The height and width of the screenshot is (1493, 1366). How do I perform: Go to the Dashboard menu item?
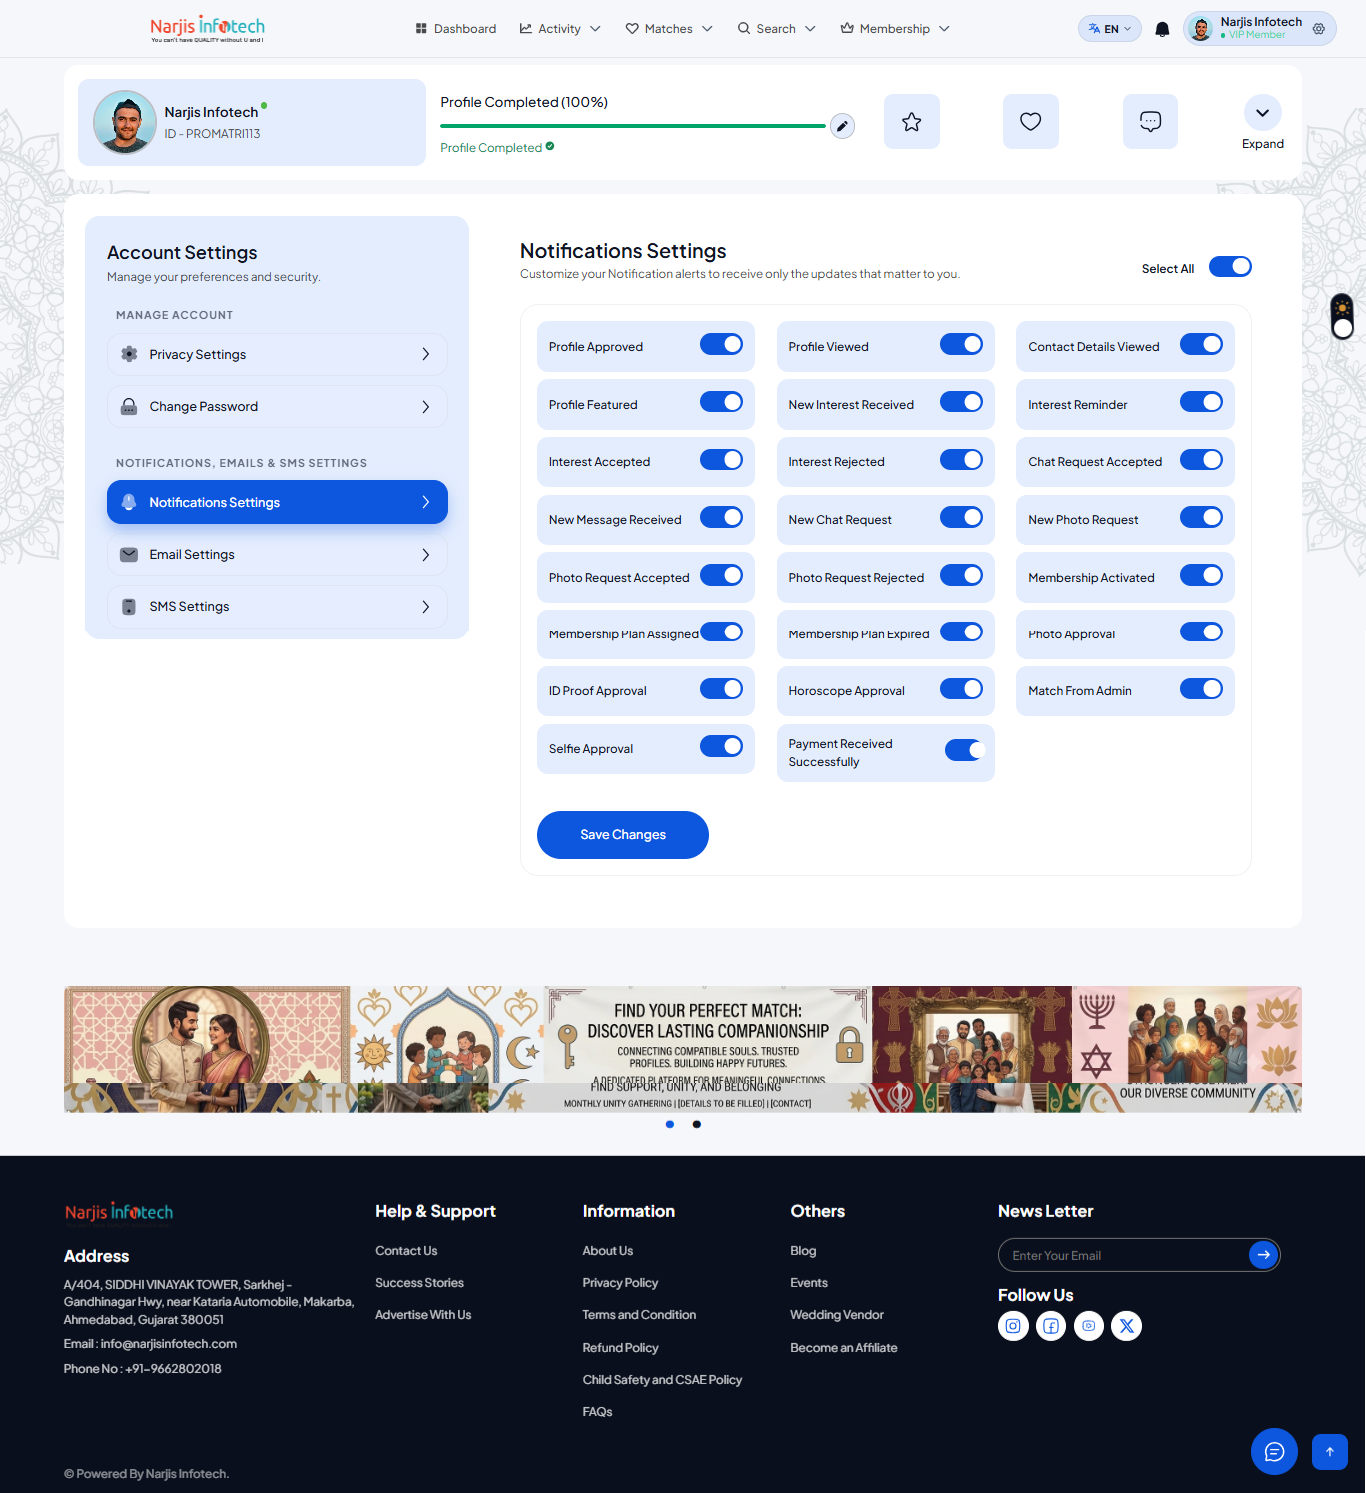(x=456, y=29)
